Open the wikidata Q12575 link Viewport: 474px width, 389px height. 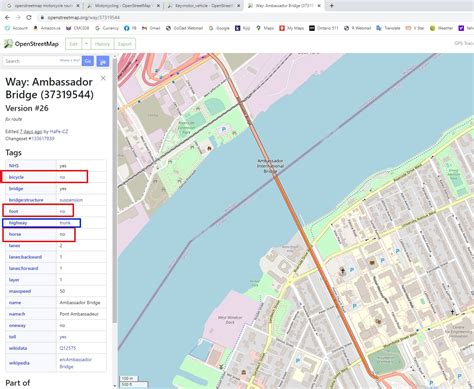68,348
